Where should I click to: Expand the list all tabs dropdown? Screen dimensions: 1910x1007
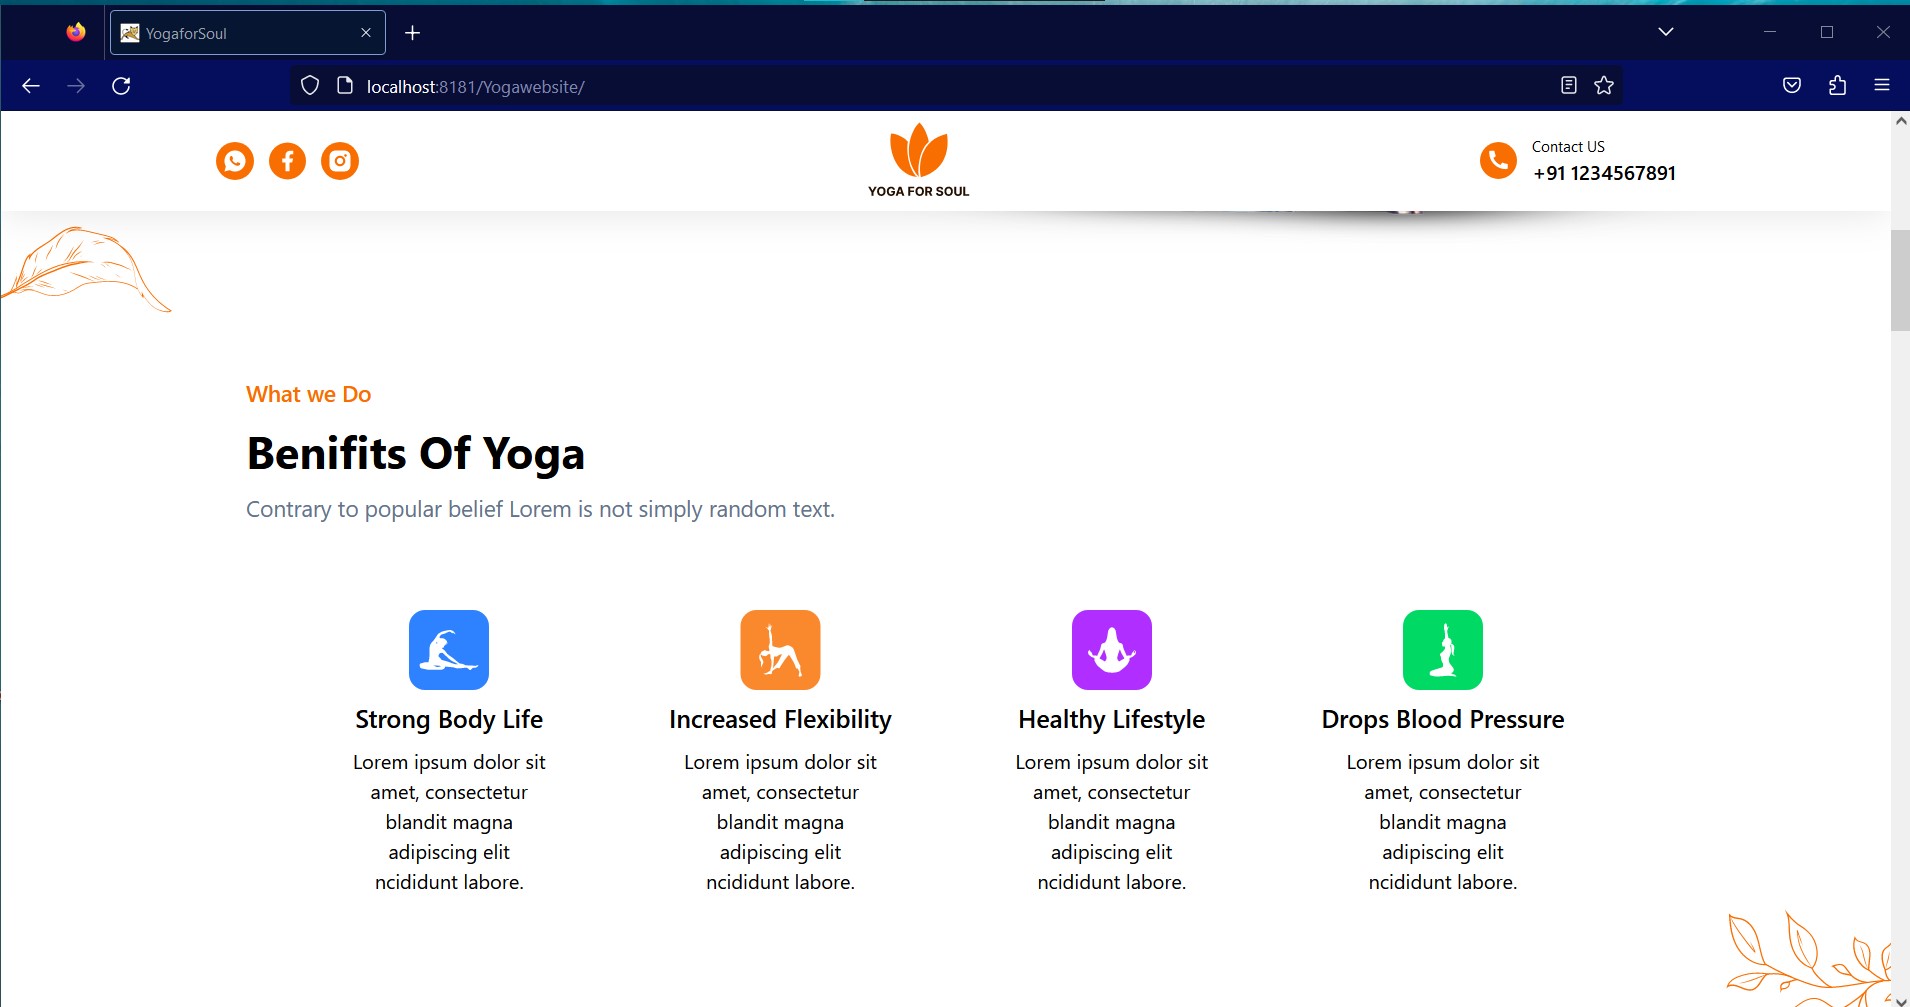pyautogui.click(x=1666, y=32)
